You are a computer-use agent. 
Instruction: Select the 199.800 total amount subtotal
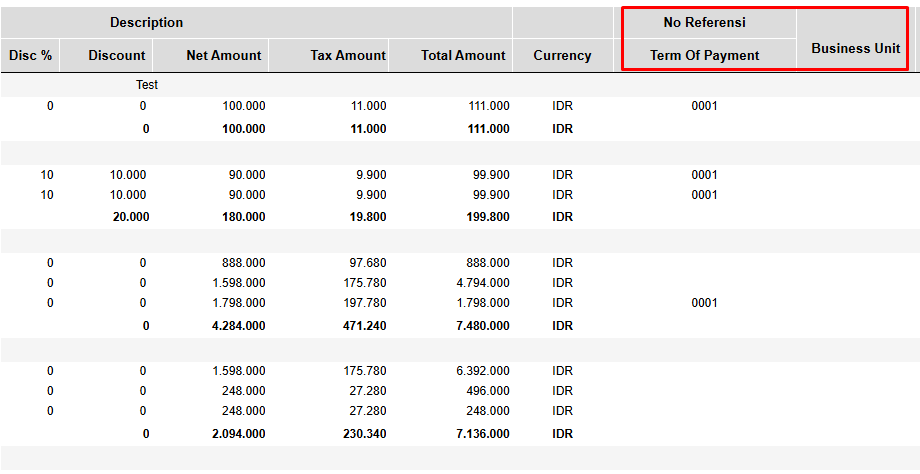(487, 217)
